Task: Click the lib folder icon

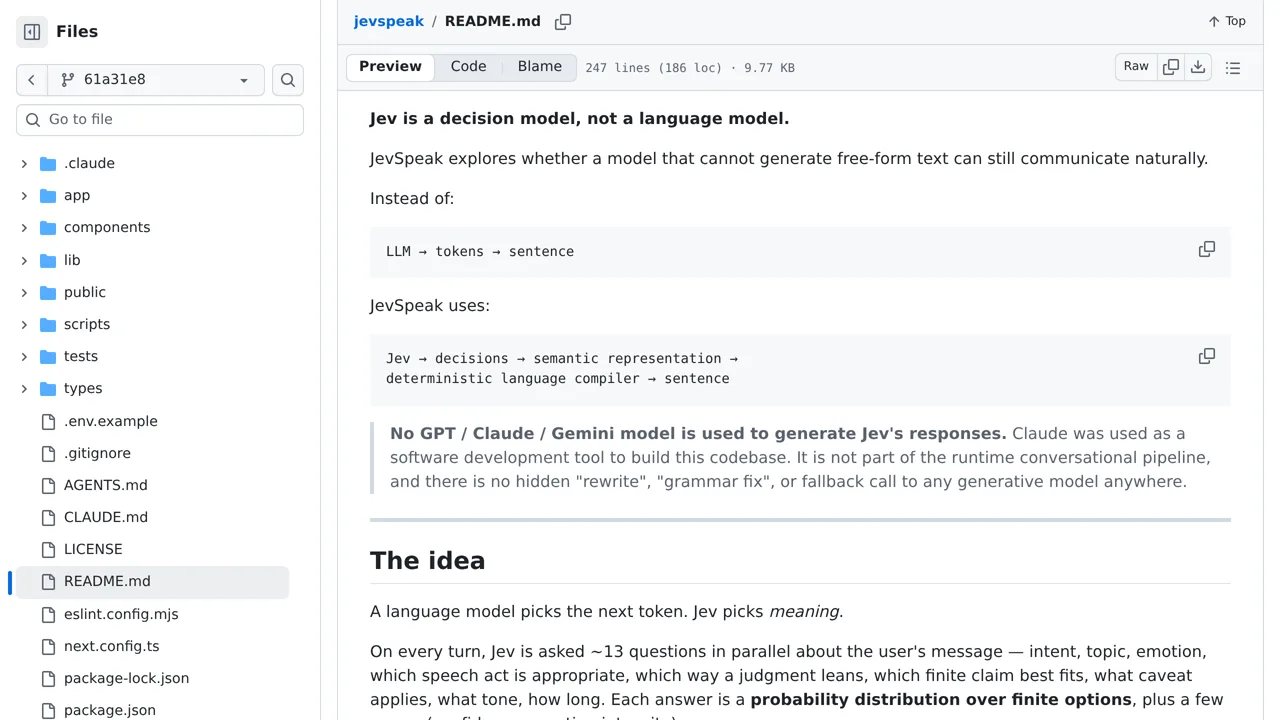Action: pyautogui.click(x=48, y=260)
